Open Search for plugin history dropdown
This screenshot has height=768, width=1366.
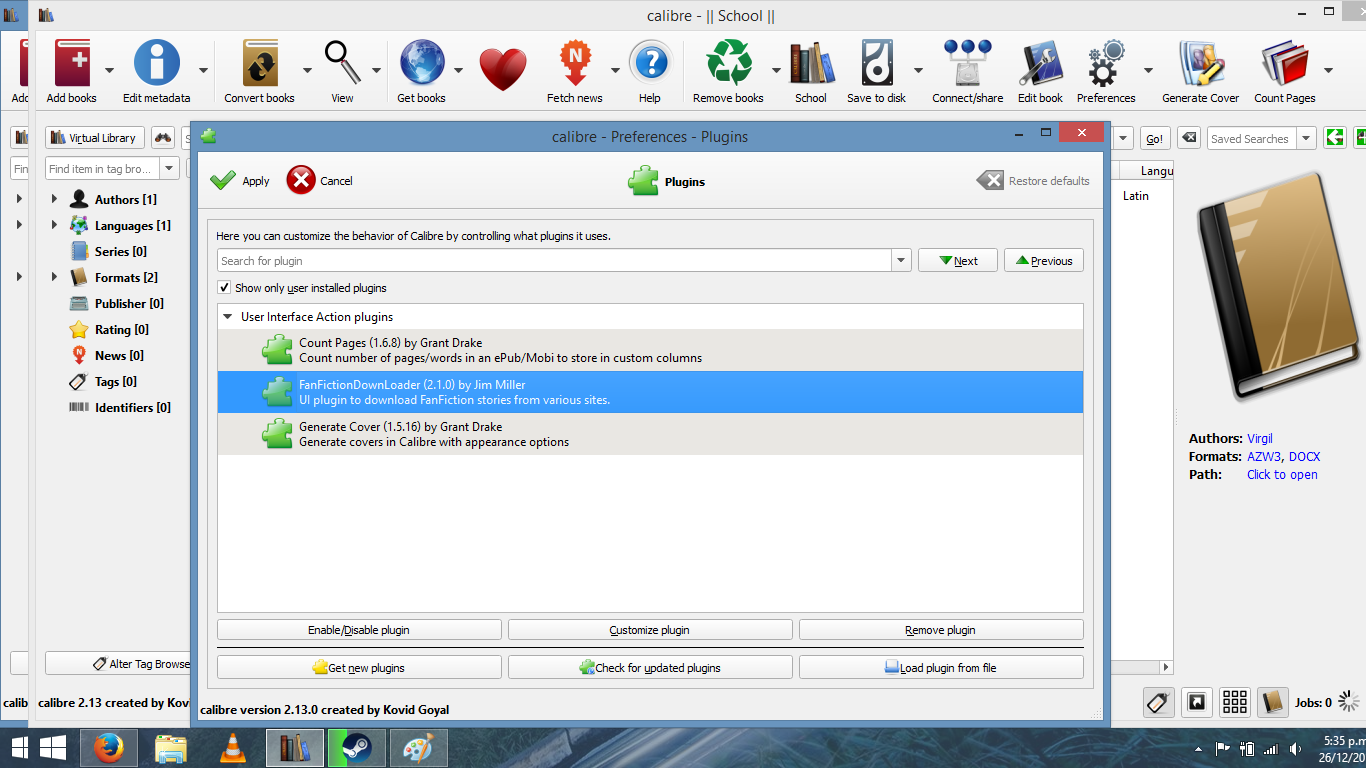tap(901, 261)
